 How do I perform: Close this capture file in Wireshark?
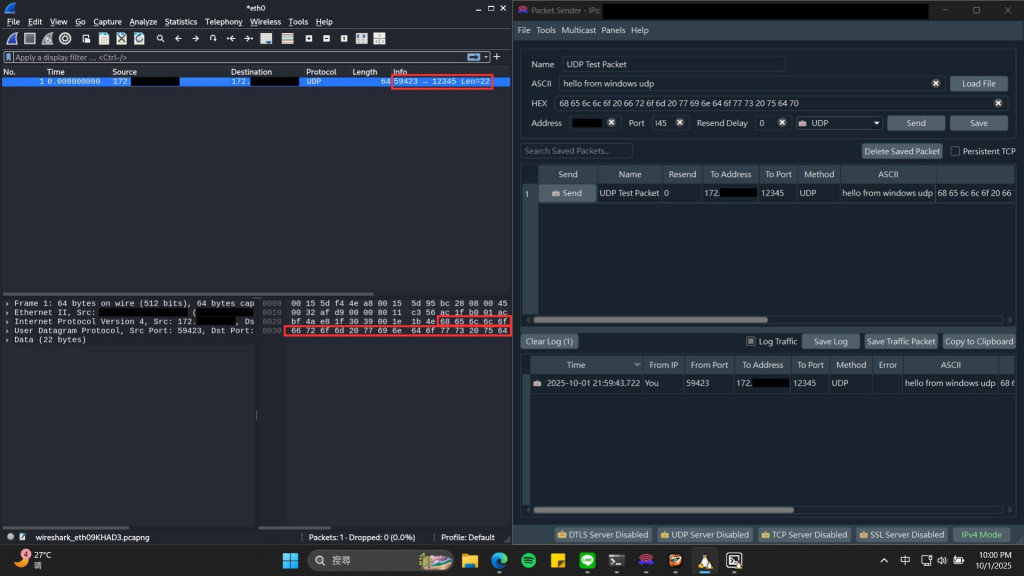[x=121, y=39]
